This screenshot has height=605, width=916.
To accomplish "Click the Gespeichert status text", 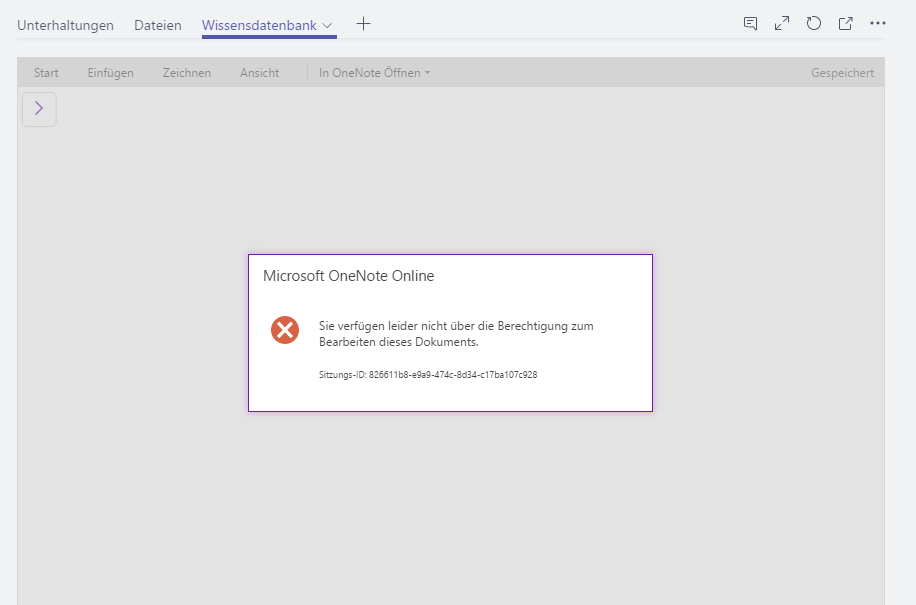I will (x=842, y=73).
